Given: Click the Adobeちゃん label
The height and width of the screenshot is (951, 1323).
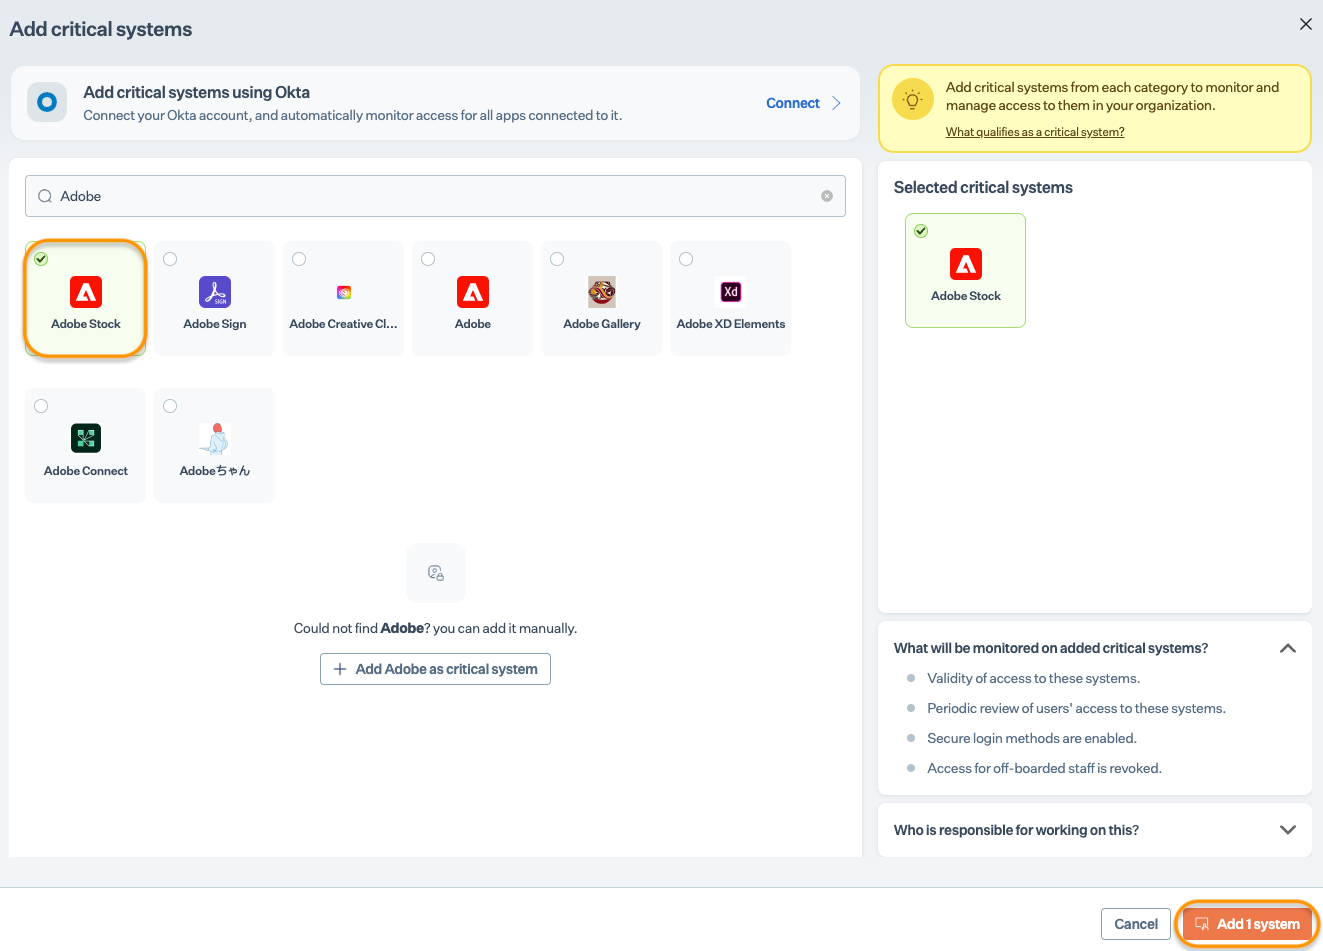Looking at the screenshot, I should [215, 471].
